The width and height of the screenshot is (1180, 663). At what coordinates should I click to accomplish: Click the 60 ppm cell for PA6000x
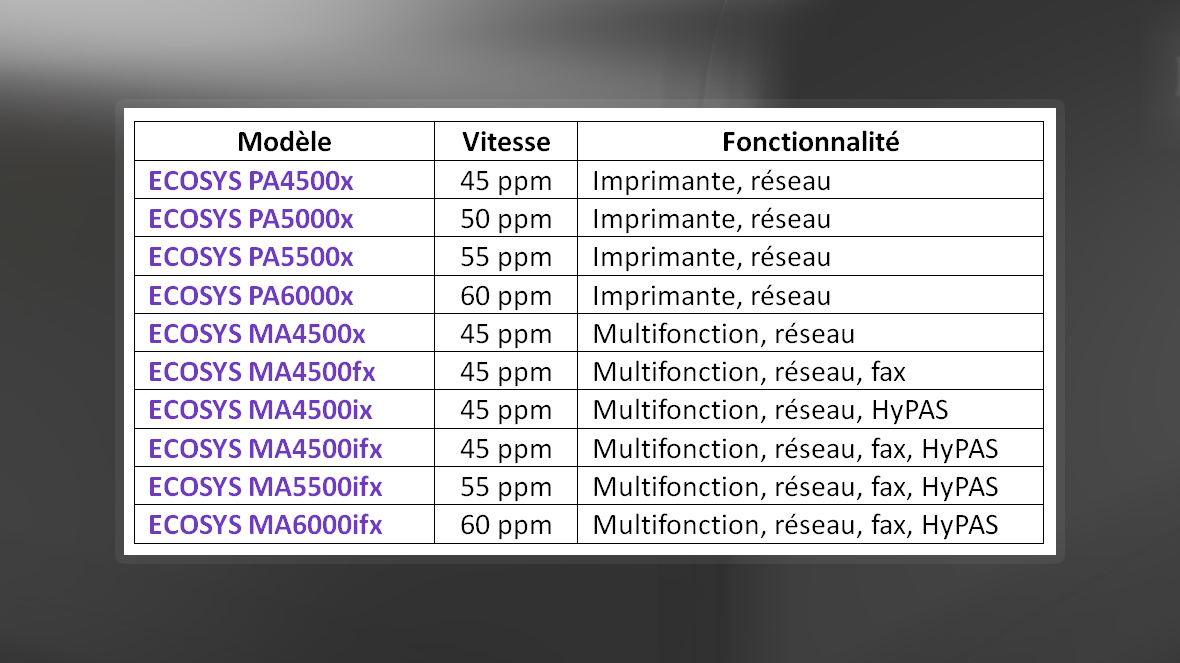[x=506, y=296]
